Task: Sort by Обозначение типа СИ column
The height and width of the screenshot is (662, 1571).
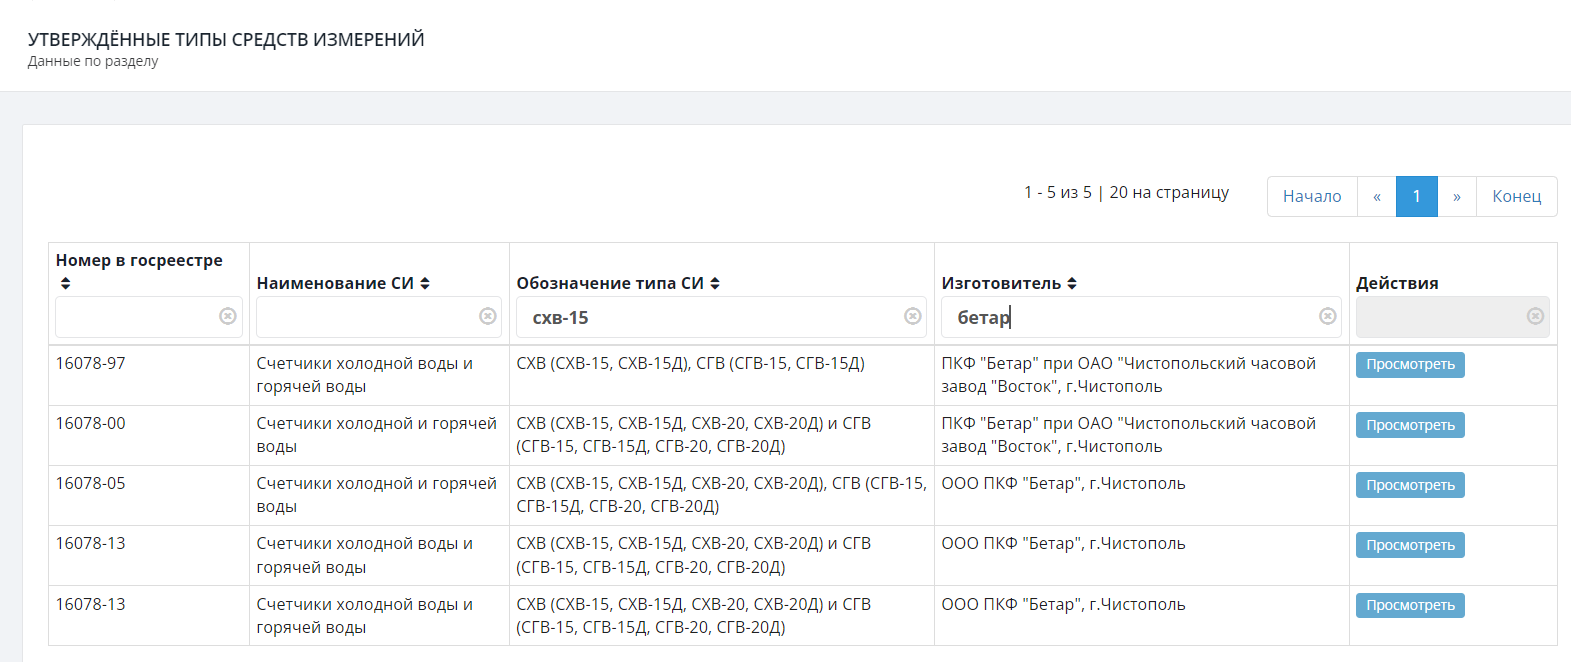Action: (715, 283)
